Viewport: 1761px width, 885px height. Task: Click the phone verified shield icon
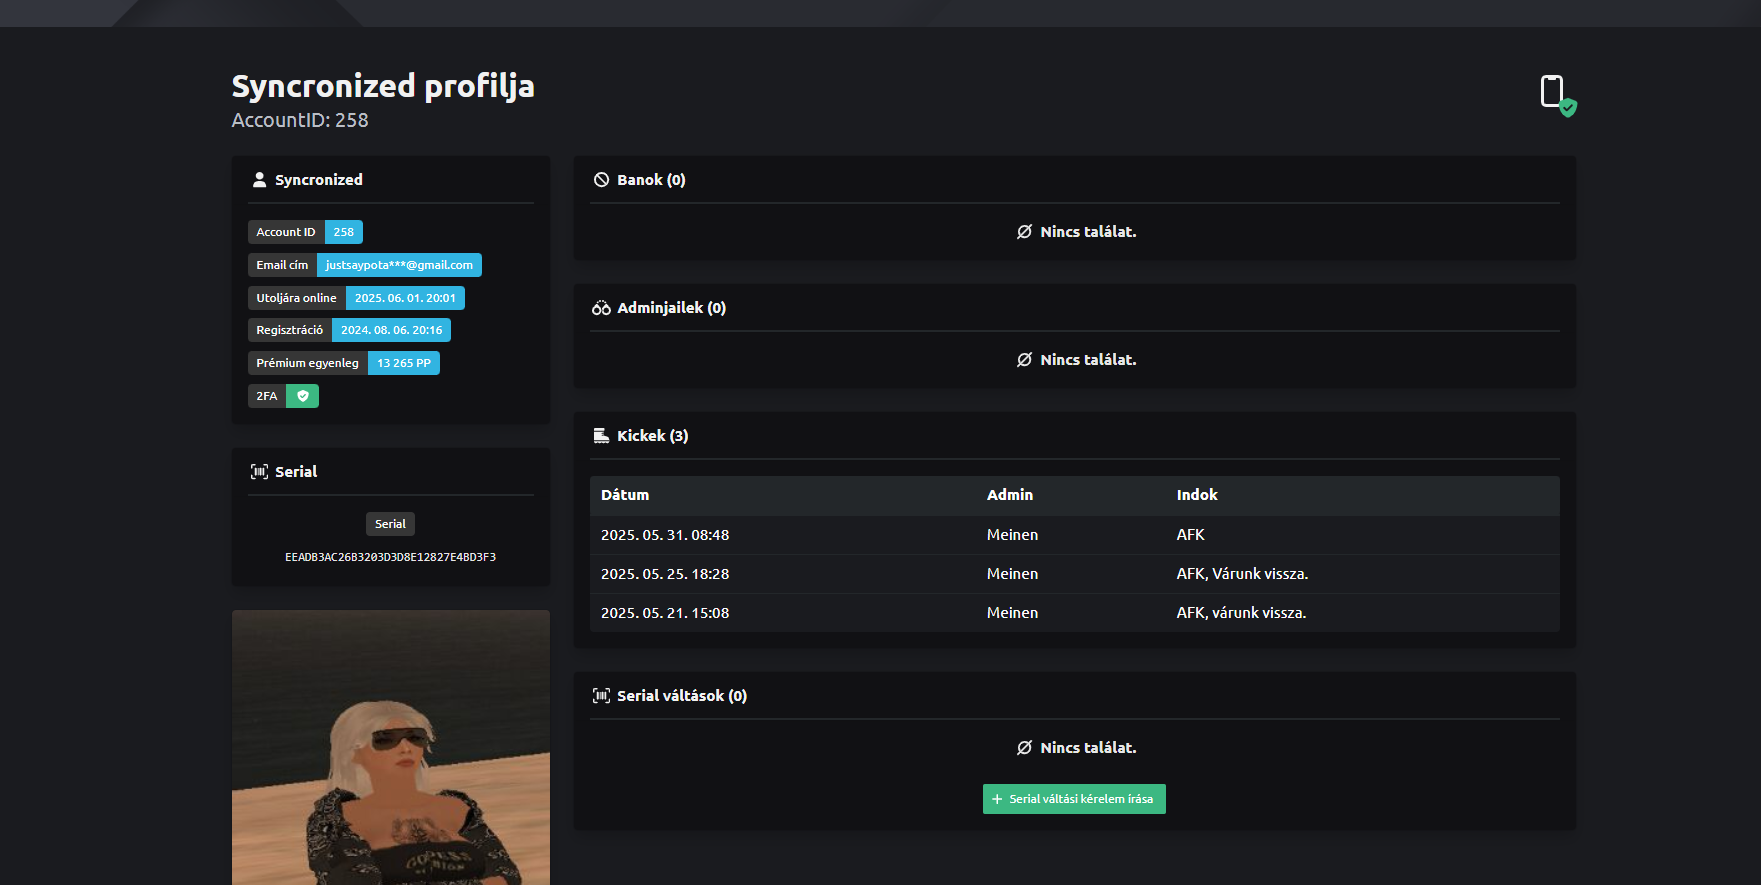pos(1557,95)
